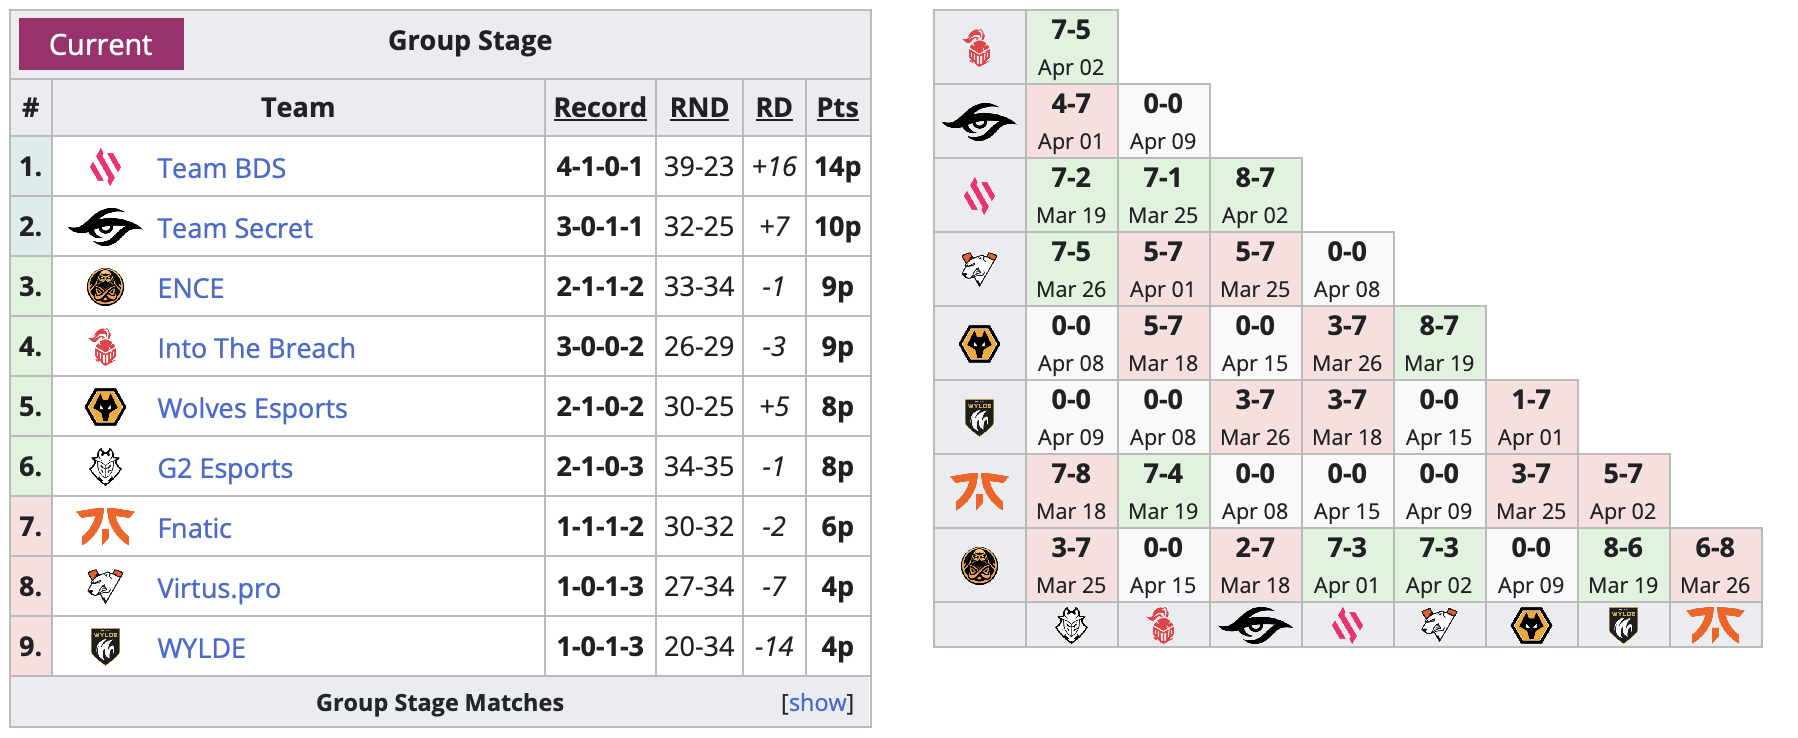This screenshot has height=738, width=1798.
Task: Click Fnatic logo in crosstable bottom row
Action: (1715, 626)
